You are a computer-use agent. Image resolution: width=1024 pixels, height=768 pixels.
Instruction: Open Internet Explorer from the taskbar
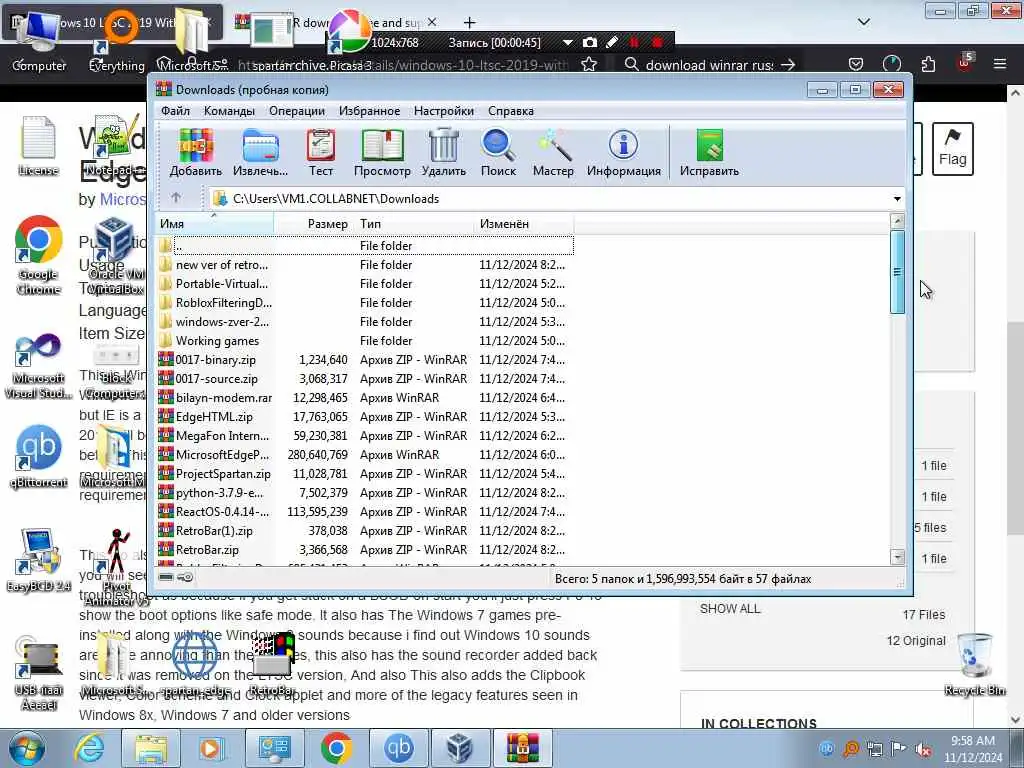tap(89, 748)
